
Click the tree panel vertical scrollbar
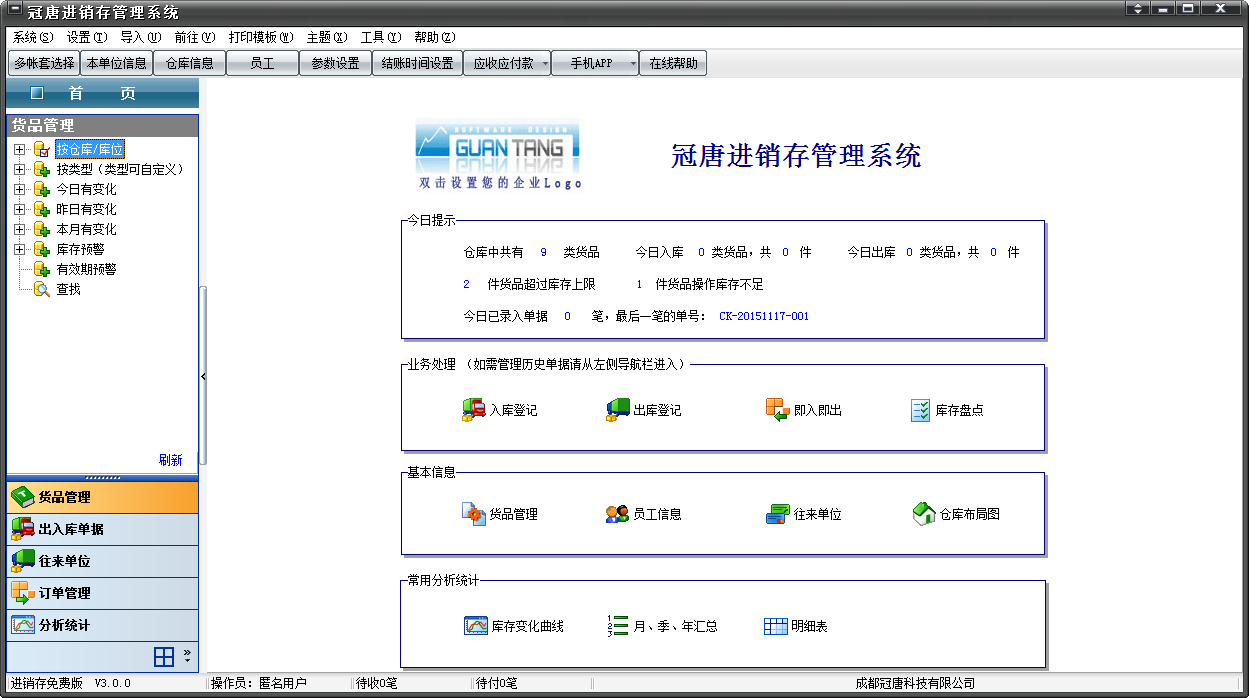pos(203,375)
